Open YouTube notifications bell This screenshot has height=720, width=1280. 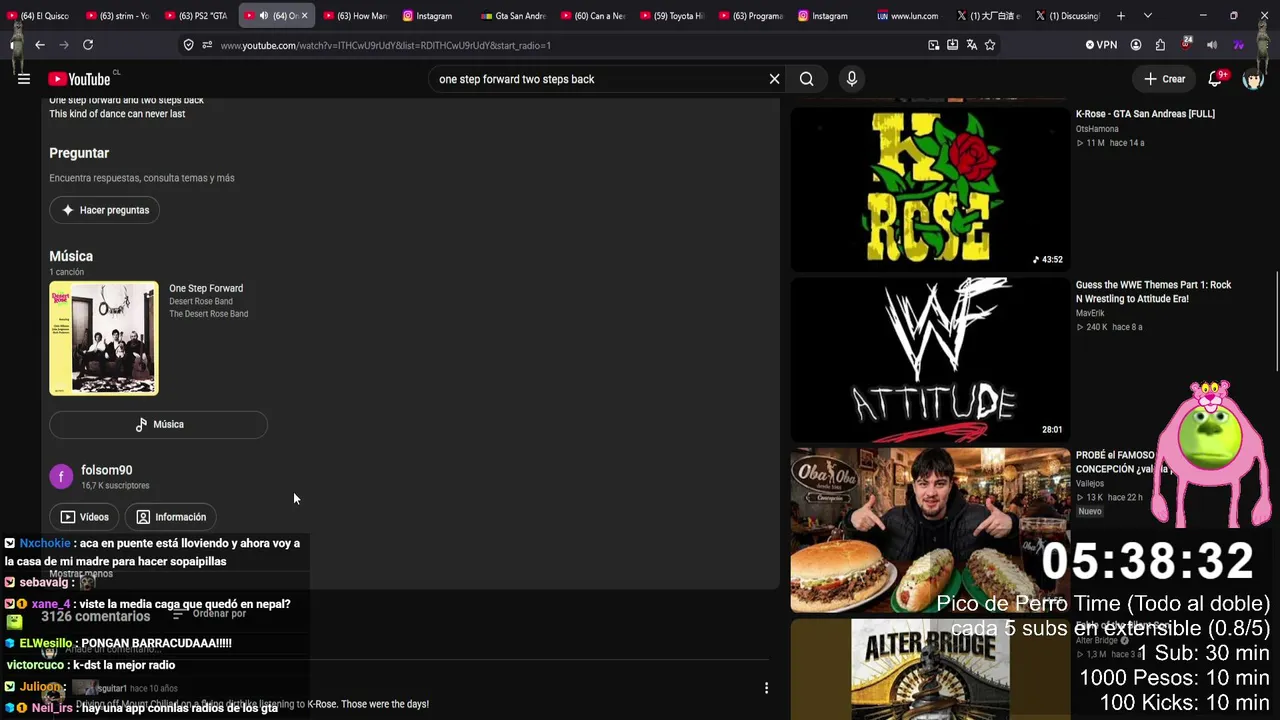(x=1216, y=79)
